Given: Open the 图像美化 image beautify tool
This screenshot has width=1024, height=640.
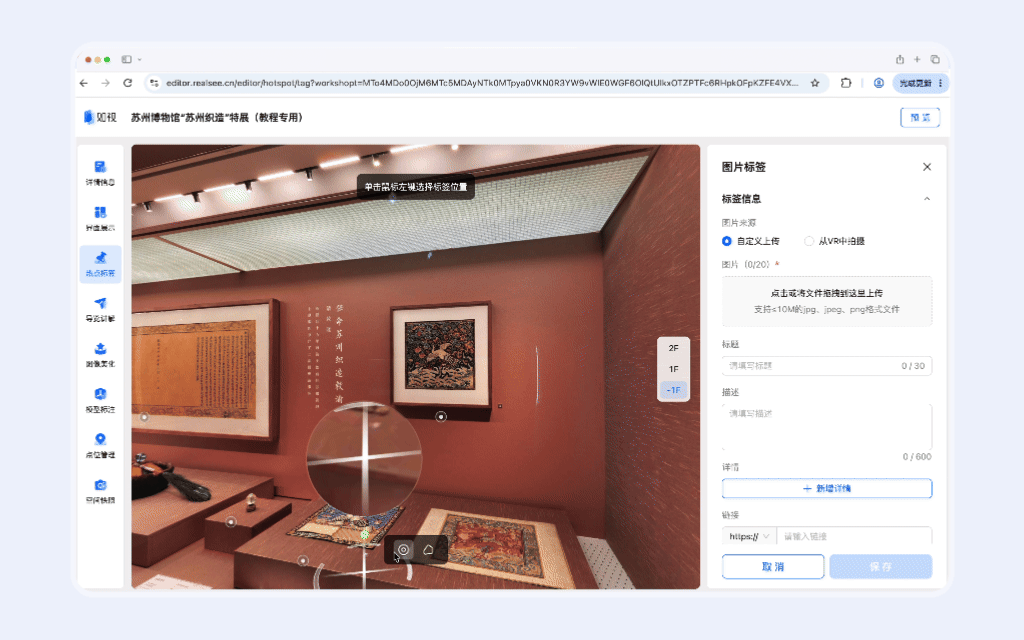Looking at the screenshot, I should tap(100, 355).
